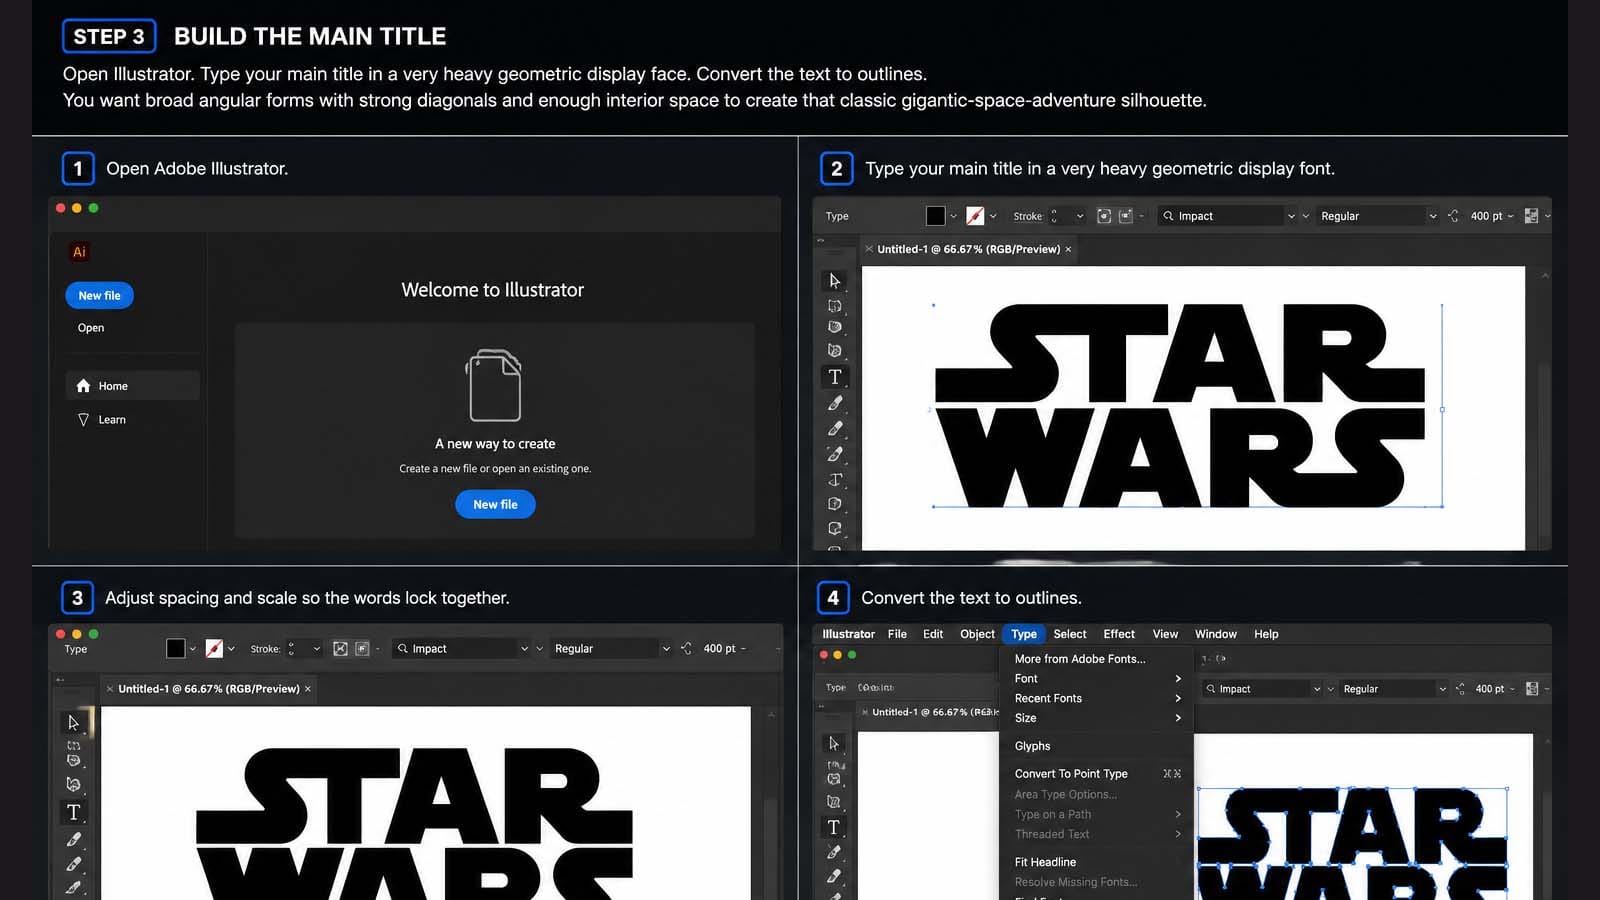Viewport: 1600px width, 900px height.
Task: Expand the Impact font list arrow in panel 3
Action: 524,649
